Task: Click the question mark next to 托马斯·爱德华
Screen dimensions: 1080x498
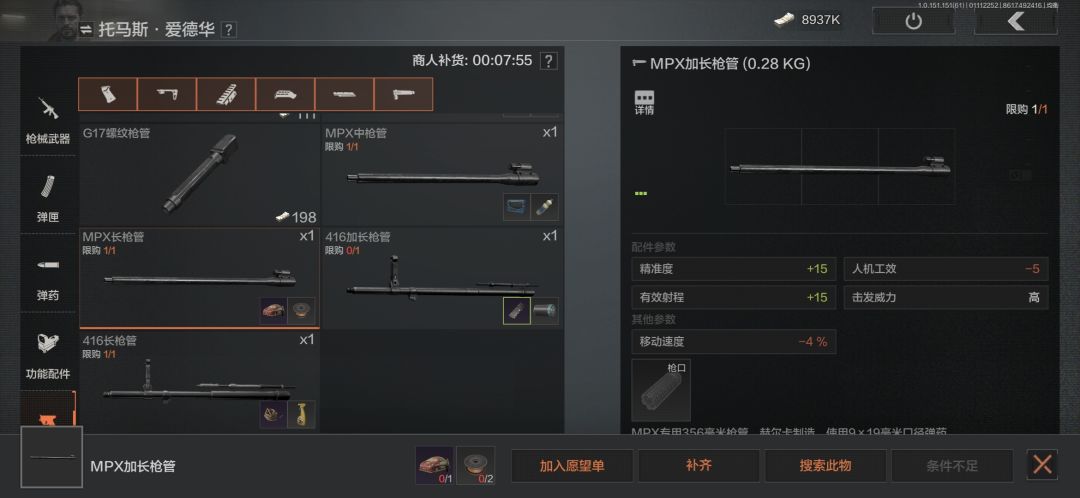Action: pos(229,30)
